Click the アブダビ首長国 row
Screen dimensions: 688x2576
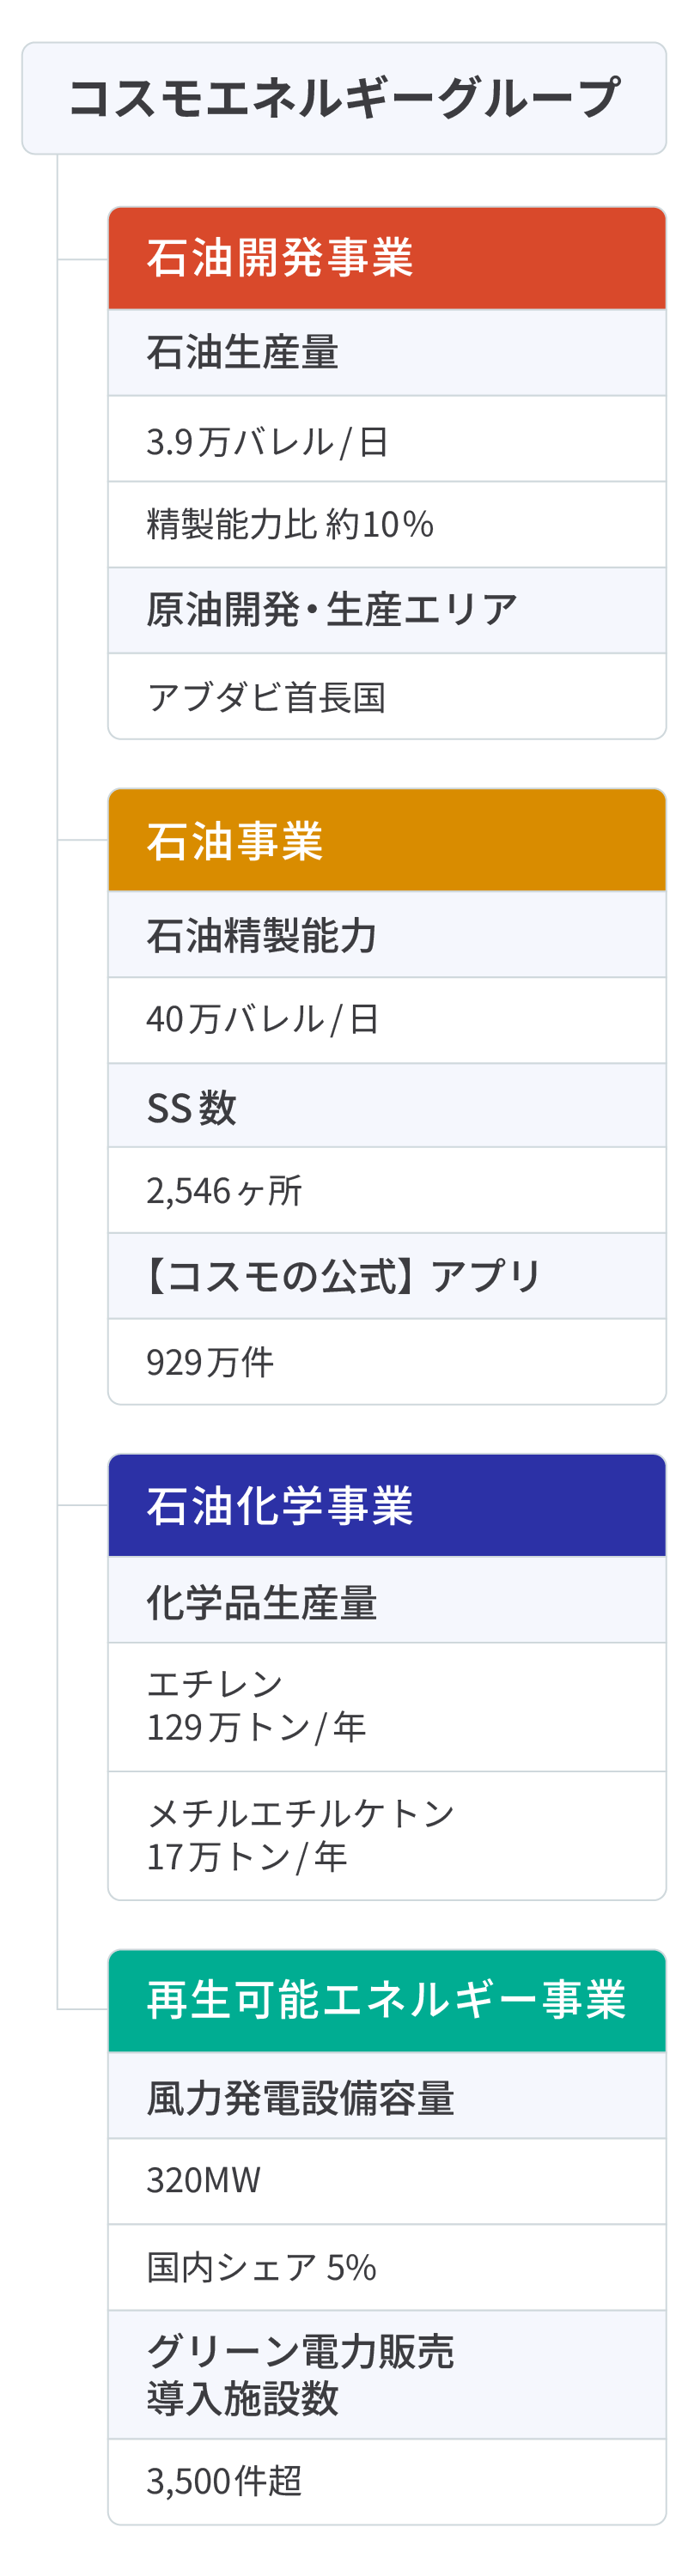pyautogui.click(x=387, y=697)
